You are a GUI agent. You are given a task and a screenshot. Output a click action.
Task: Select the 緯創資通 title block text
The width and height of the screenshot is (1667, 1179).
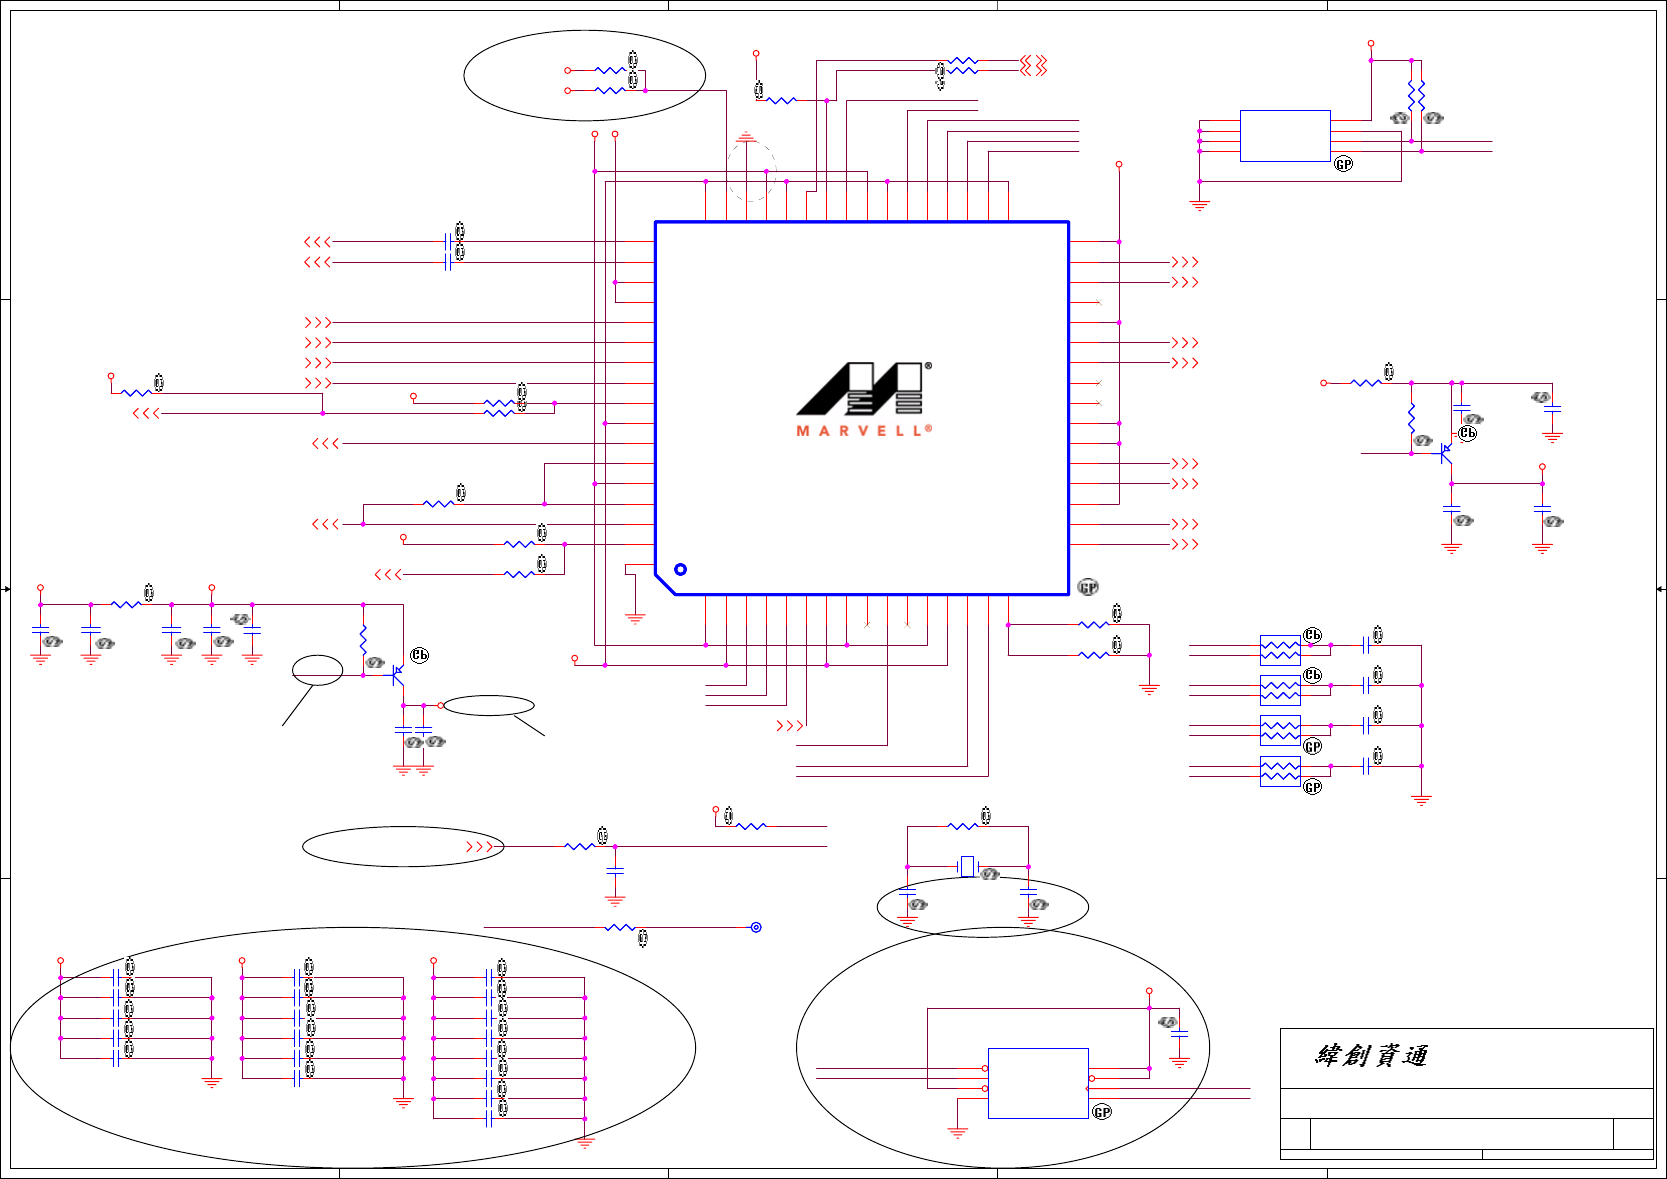tap(1371, 1056)
